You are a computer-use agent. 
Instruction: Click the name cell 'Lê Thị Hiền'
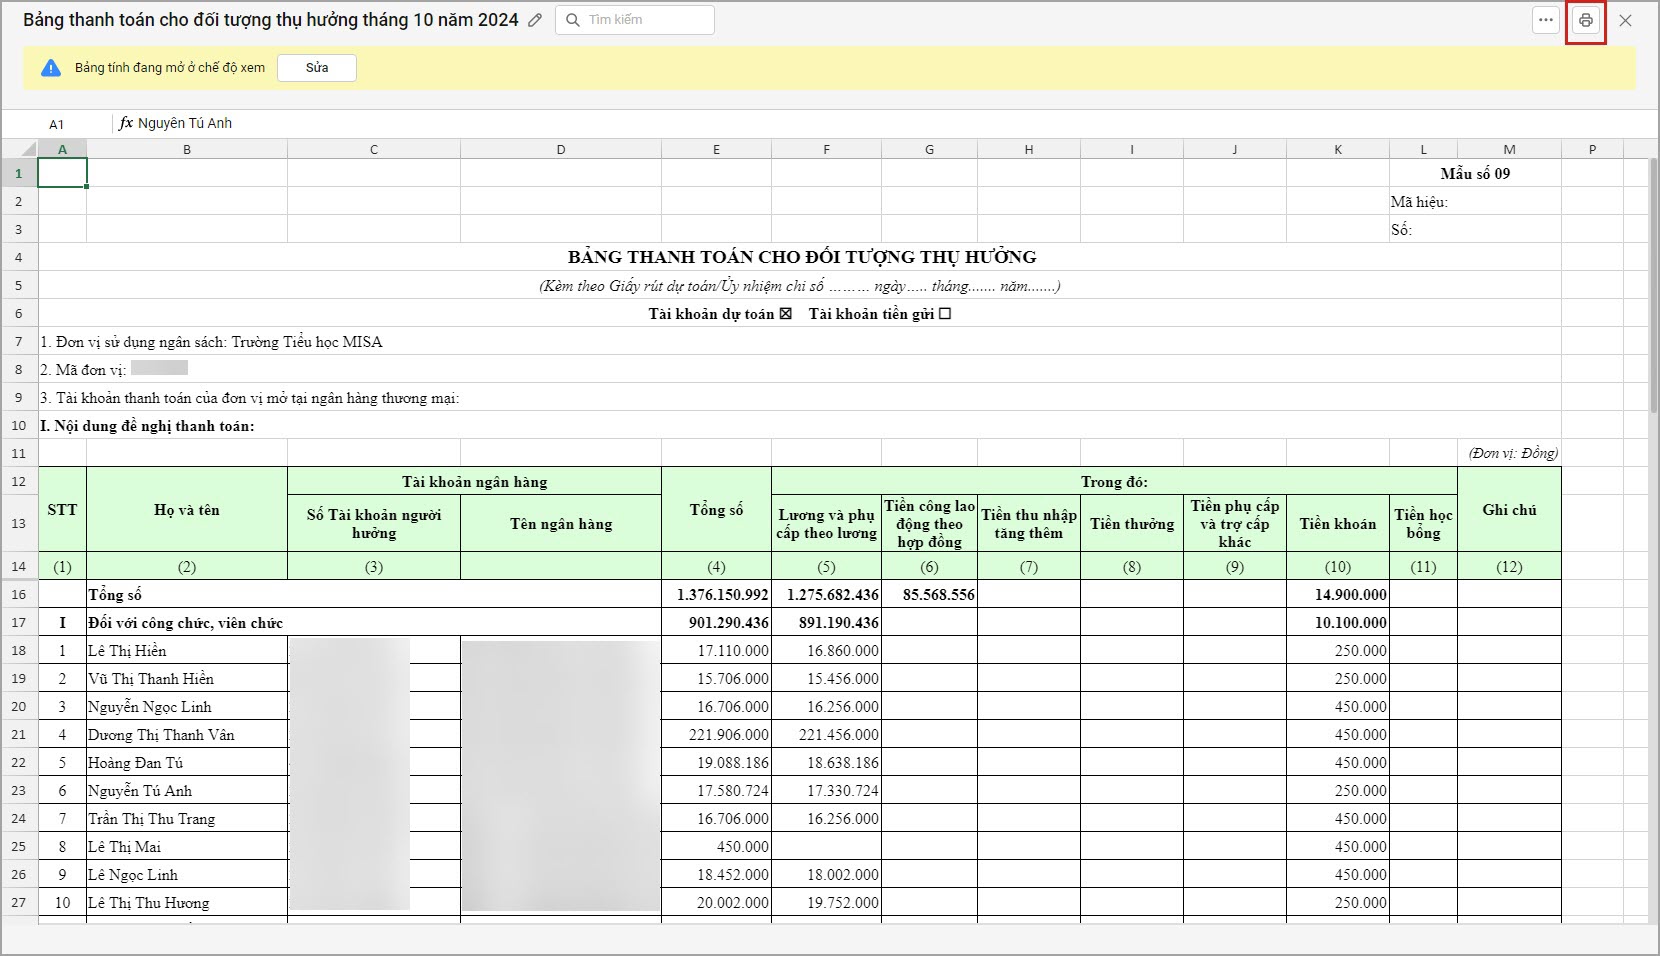tap(187, 650)
